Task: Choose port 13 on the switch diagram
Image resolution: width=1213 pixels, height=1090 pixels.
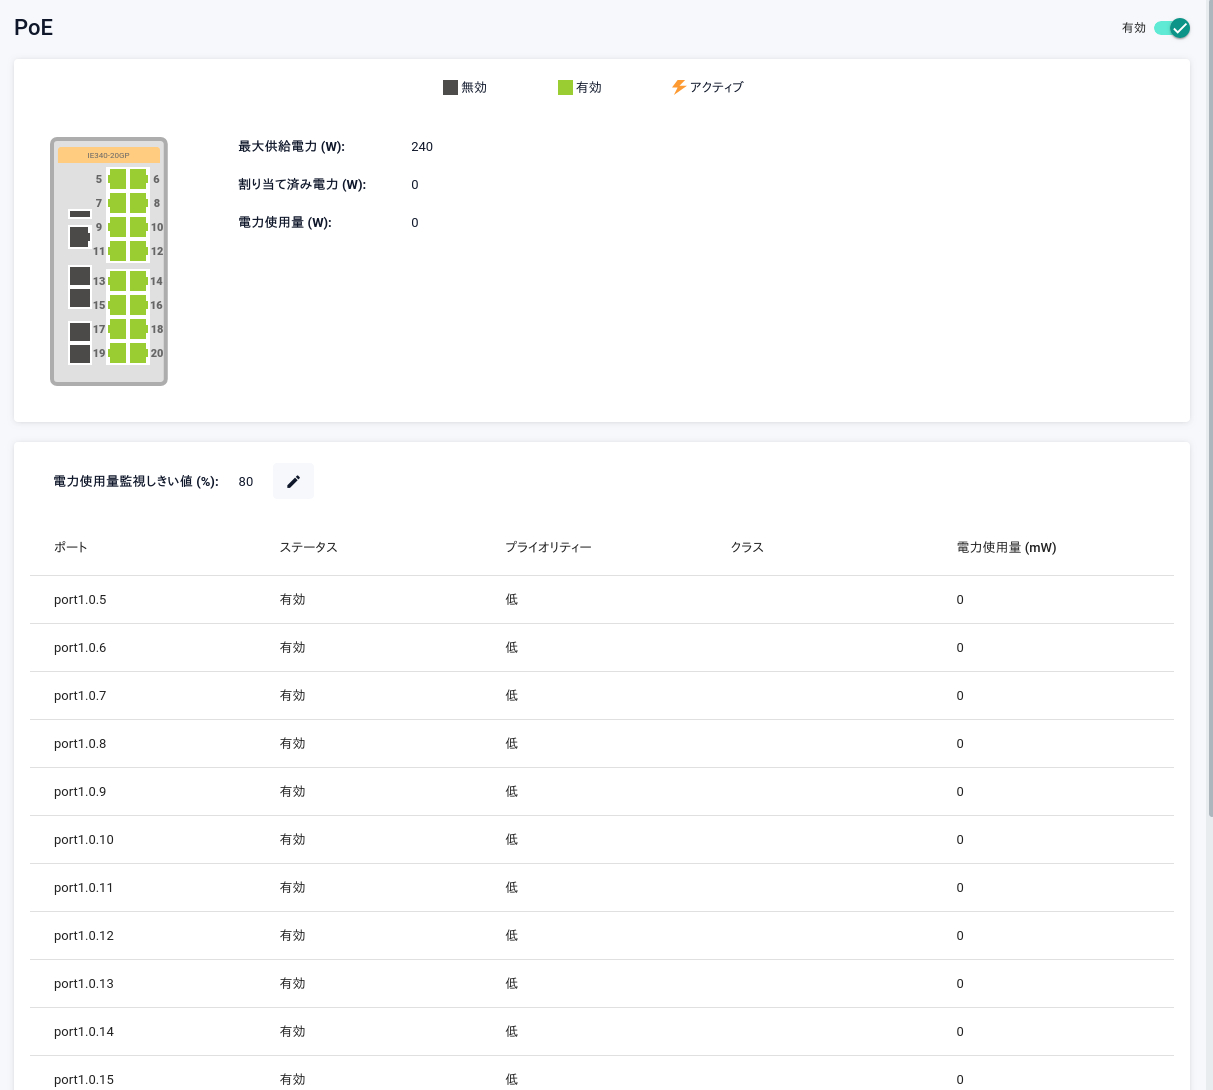Action: pyautogui.click(x=118, y=281)
